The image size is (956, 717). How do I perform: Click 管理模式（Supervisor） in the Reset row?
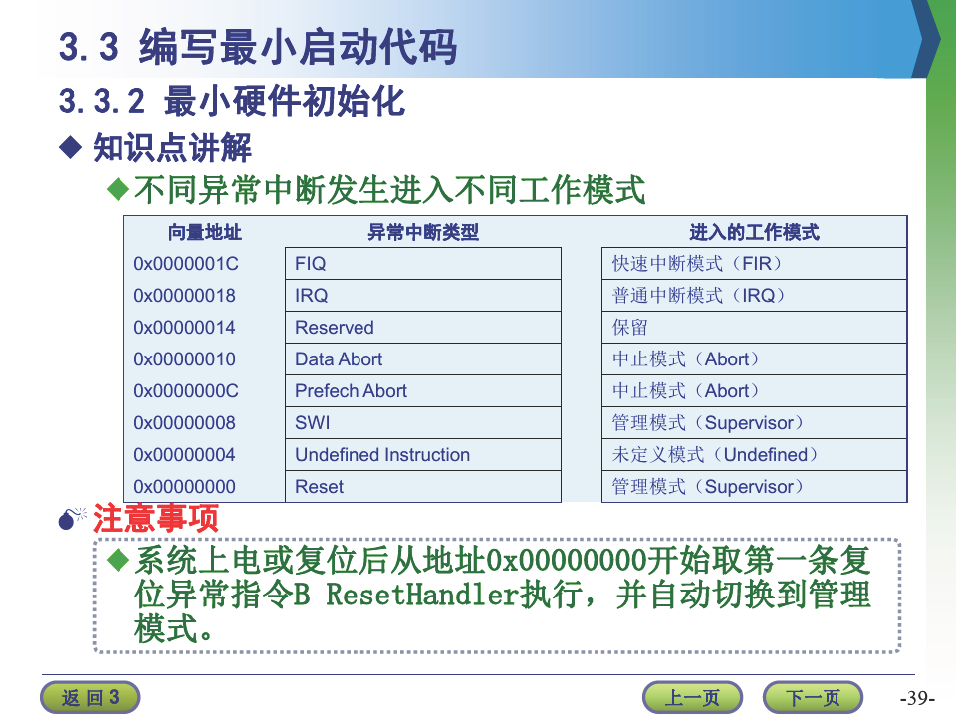coord(754,487)
